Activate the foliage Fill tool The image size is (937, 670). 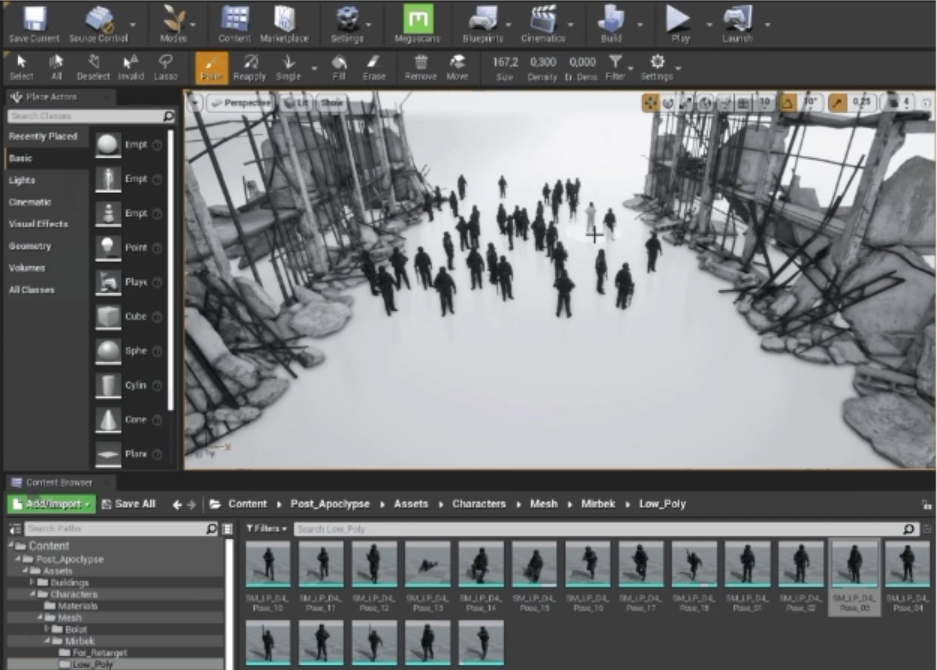click(339, 66)
